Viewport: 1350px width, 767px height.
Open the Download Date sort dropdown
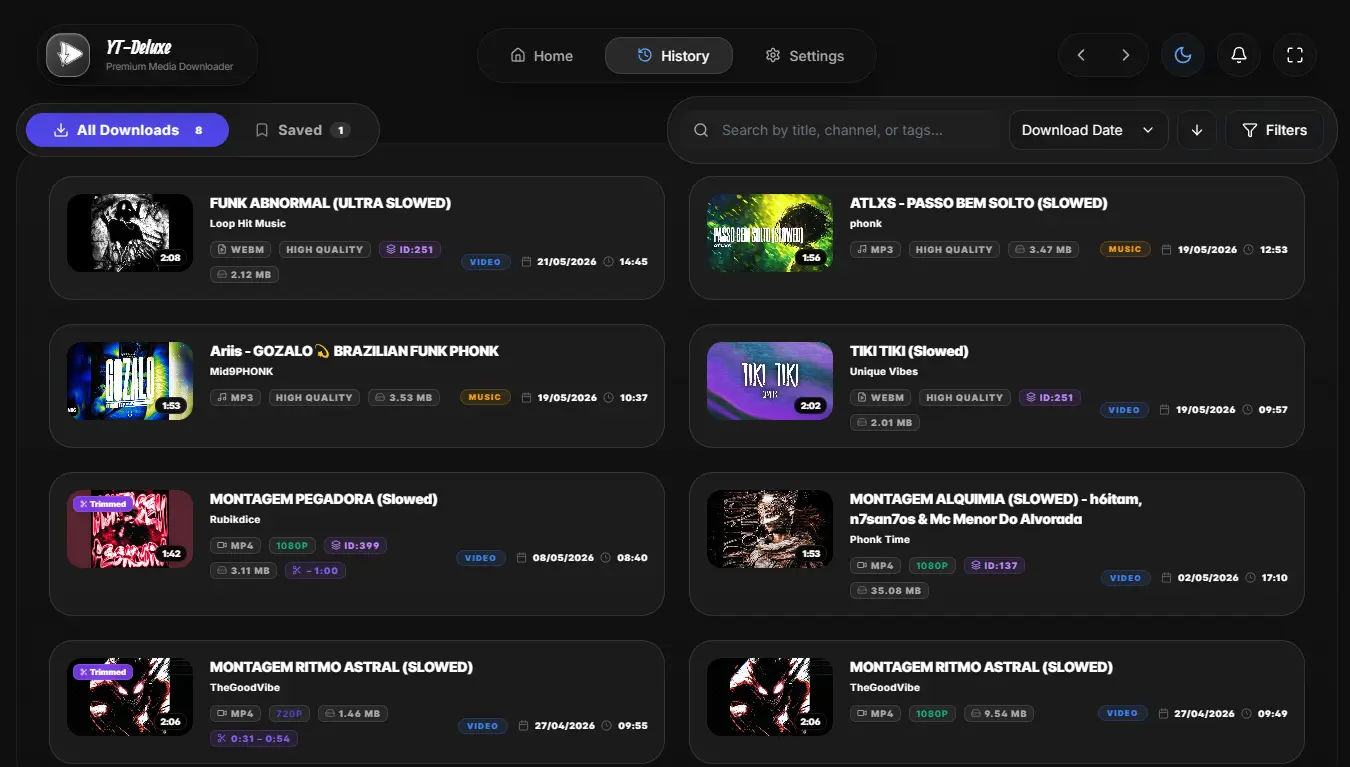click(x=1089, y=130)
